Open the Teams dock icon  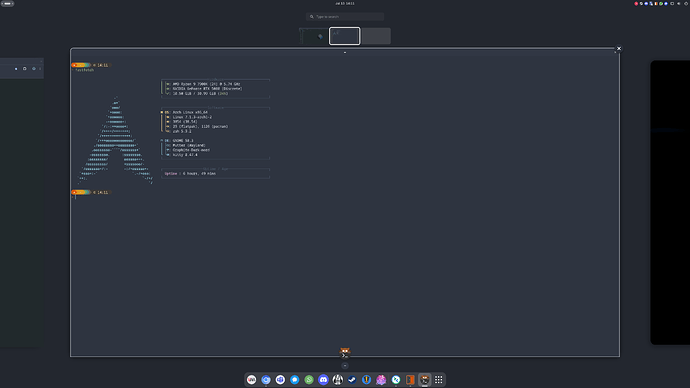(280, 380)
